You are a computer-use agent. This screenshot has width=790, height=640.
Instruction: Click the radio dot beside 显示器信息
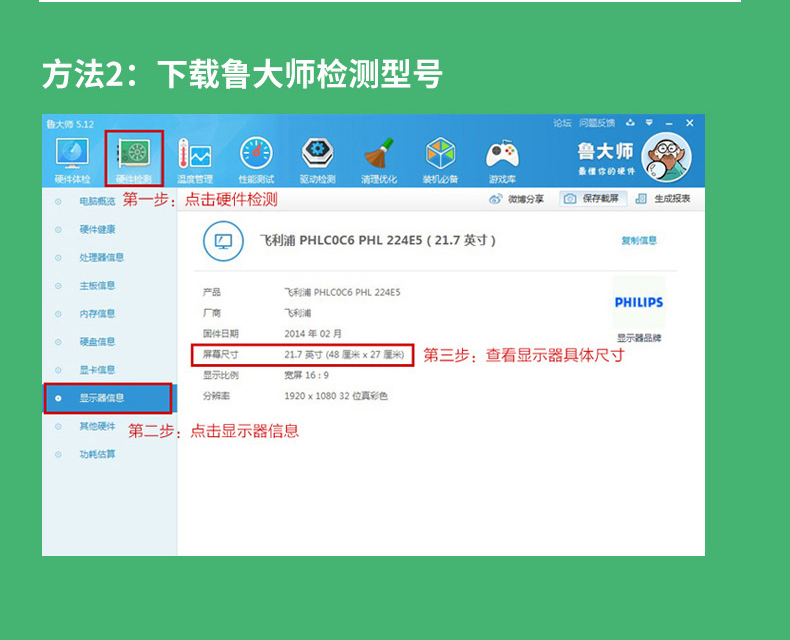click(x=58, y=398)
